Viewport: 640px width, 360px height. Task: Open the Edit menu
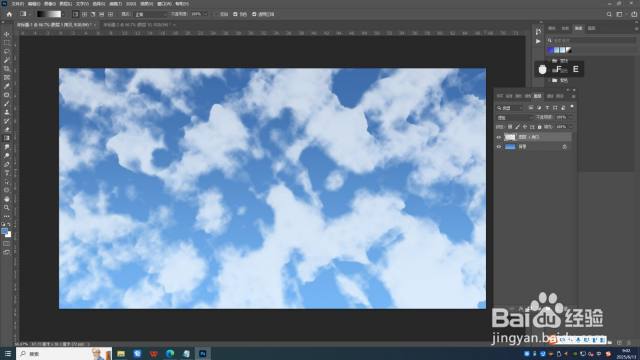[x=34, y=4]
